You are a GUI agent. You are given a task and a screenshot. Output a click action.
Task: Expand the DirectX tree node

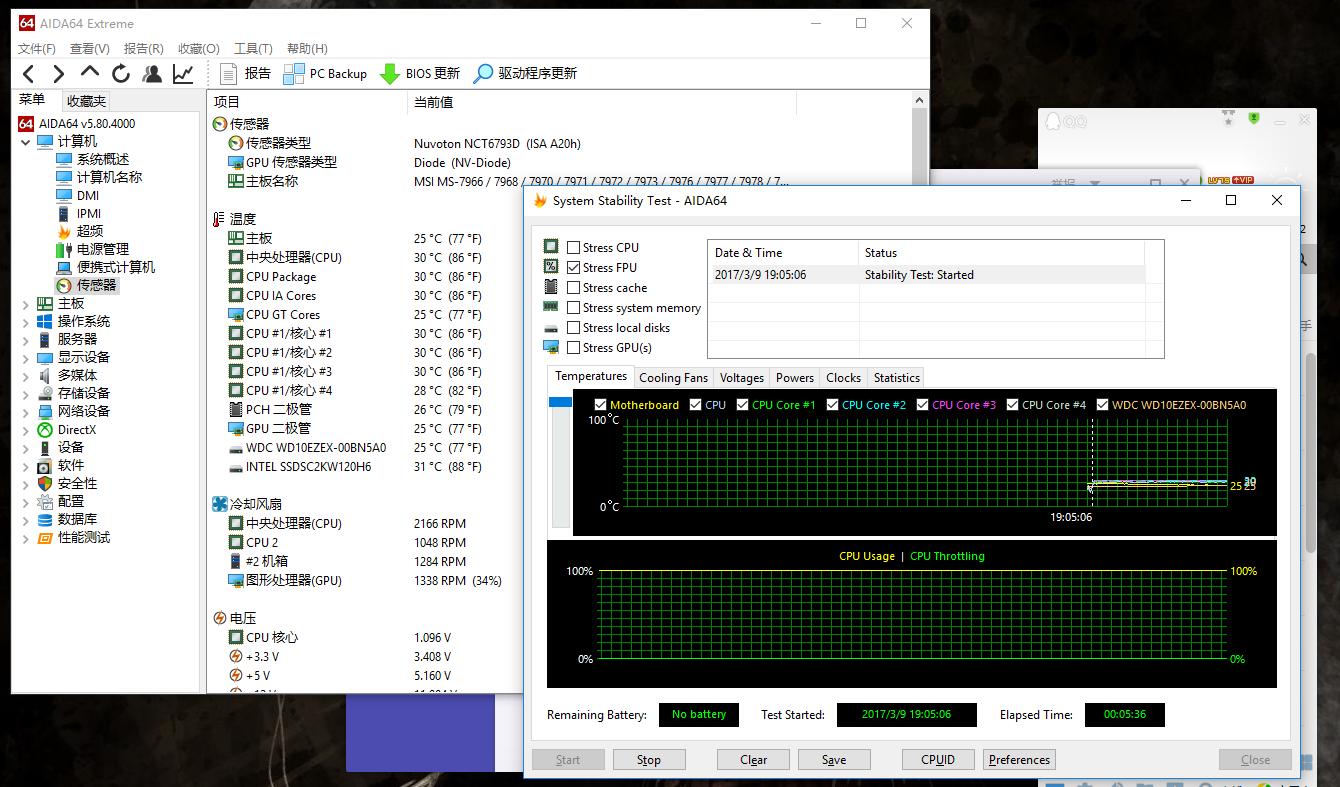[26, 430]
